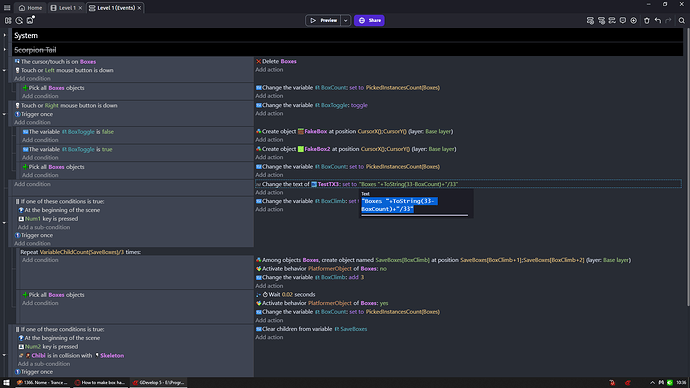Click 'Activate behavior PlatformerObject of Boxes: no'
Image resolution: width=690 pixels, height=388 pixels.
pos(321,268)
